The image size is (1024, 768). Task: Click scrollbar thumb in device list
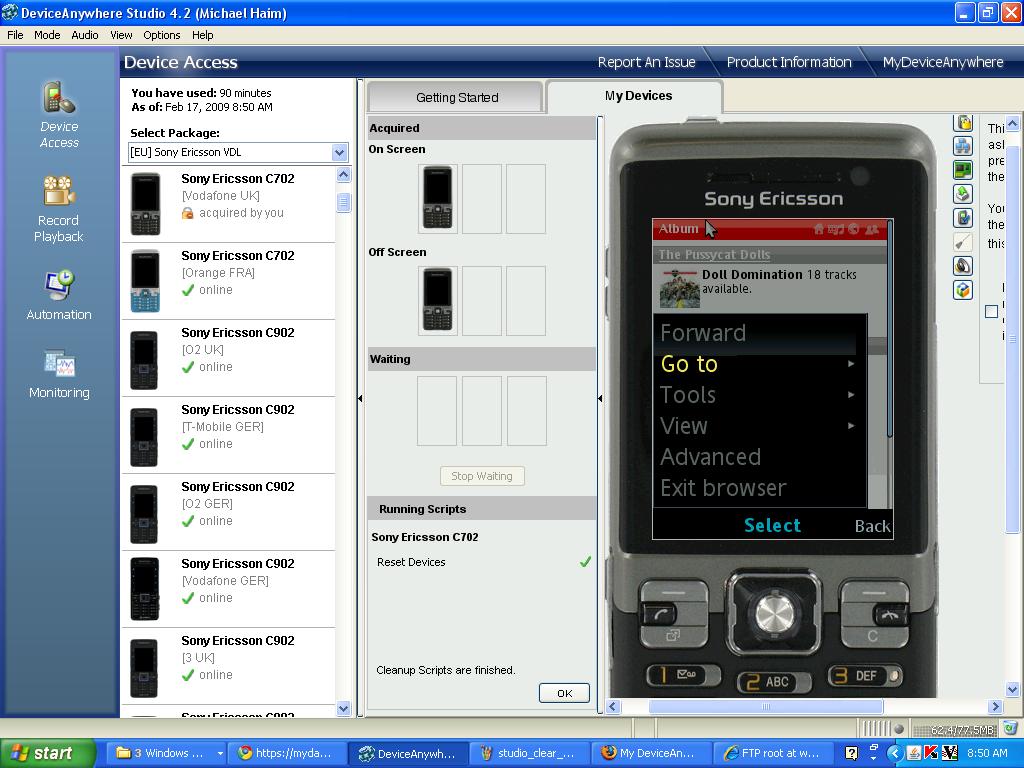pos(344,202)
